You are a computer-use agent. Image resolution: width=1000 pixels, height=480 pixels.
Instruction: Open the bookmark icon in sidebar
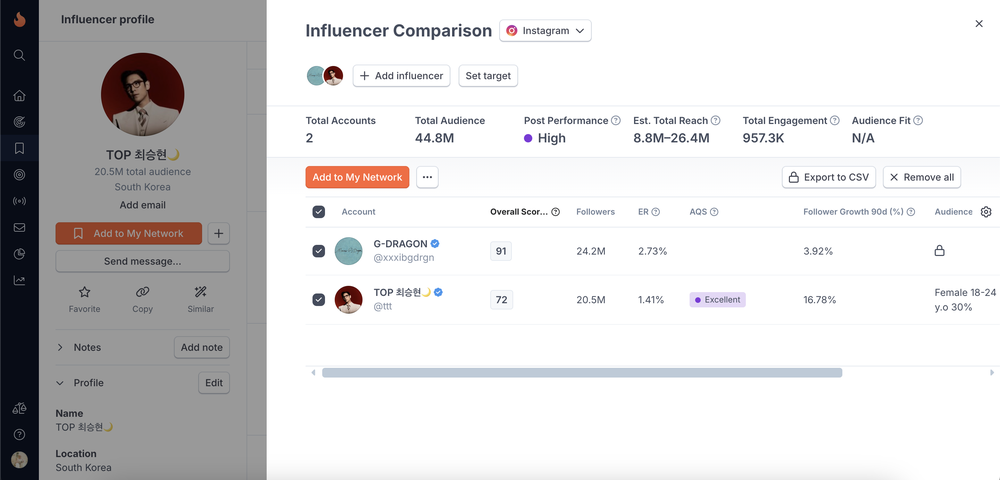coord(19,149)
